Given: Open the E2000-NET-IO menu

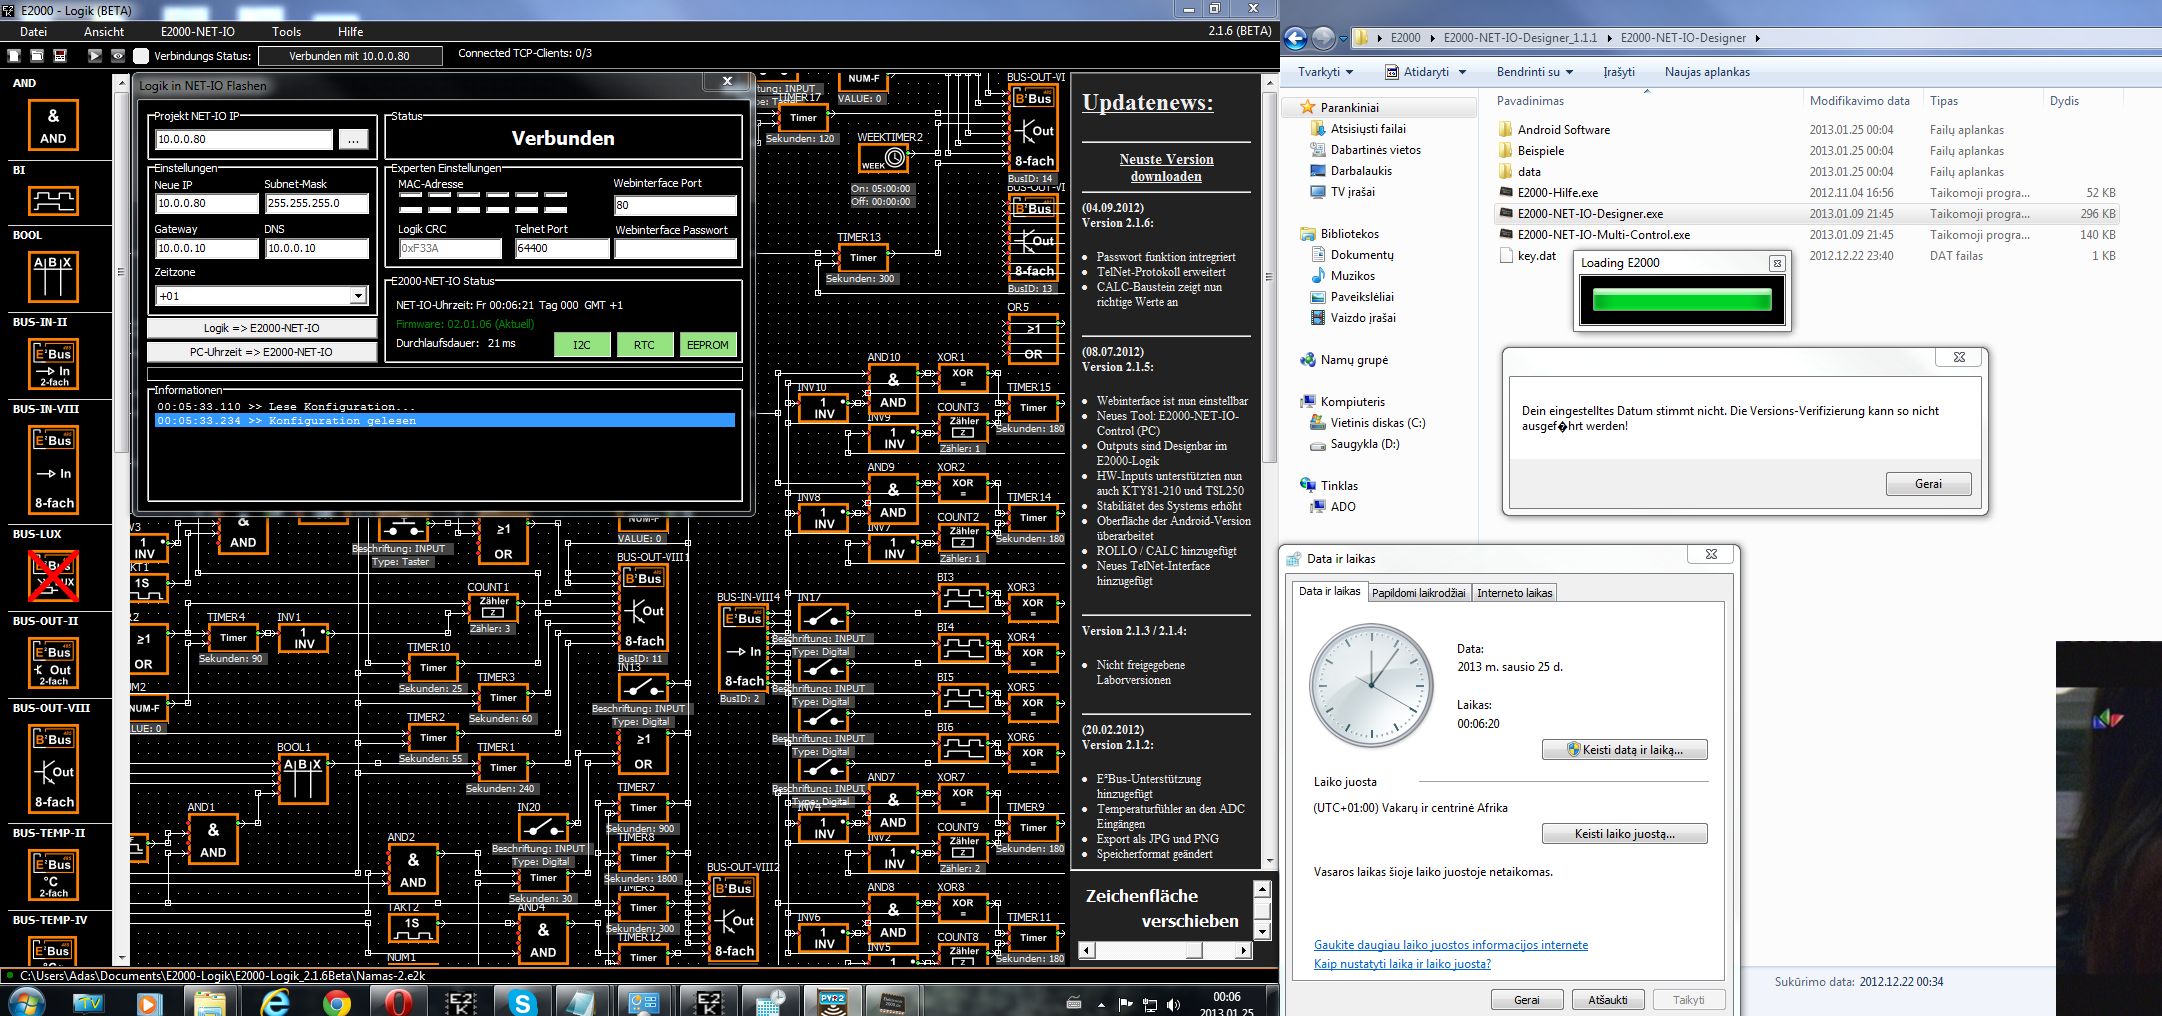Looking at the screenshot, I should tap(197, 32).
